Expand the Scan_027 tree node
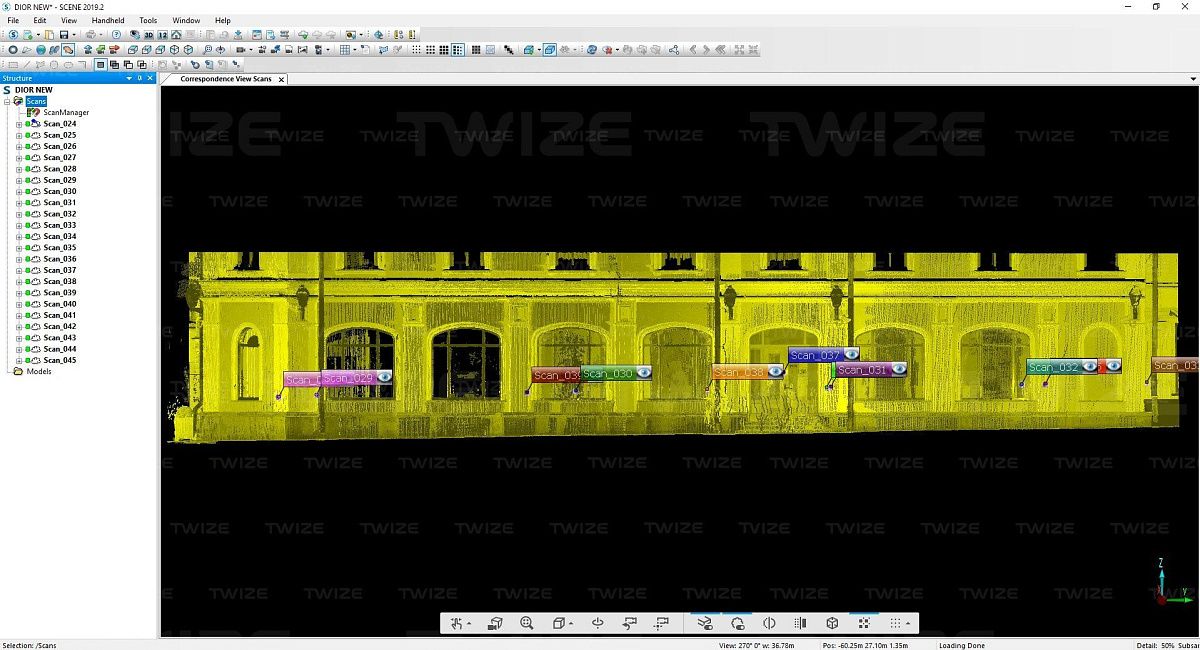This screenshot has height=650, width=1200. pyautogui.click(x=19, y=158)
